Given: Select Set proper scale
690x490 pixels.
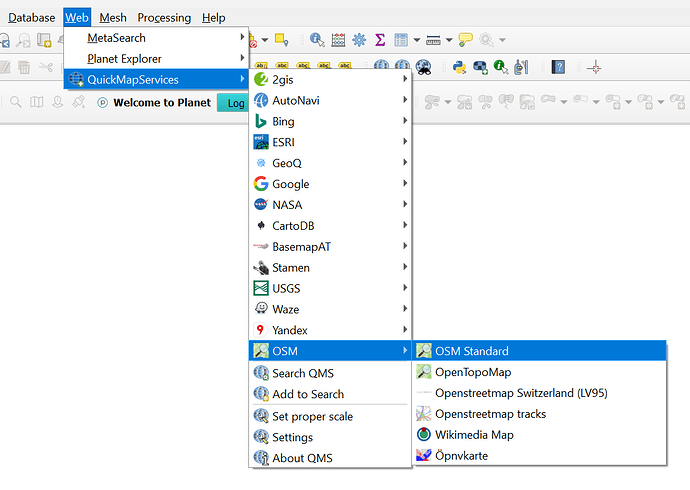Looking at the screenshot, I should coord(330,416).
